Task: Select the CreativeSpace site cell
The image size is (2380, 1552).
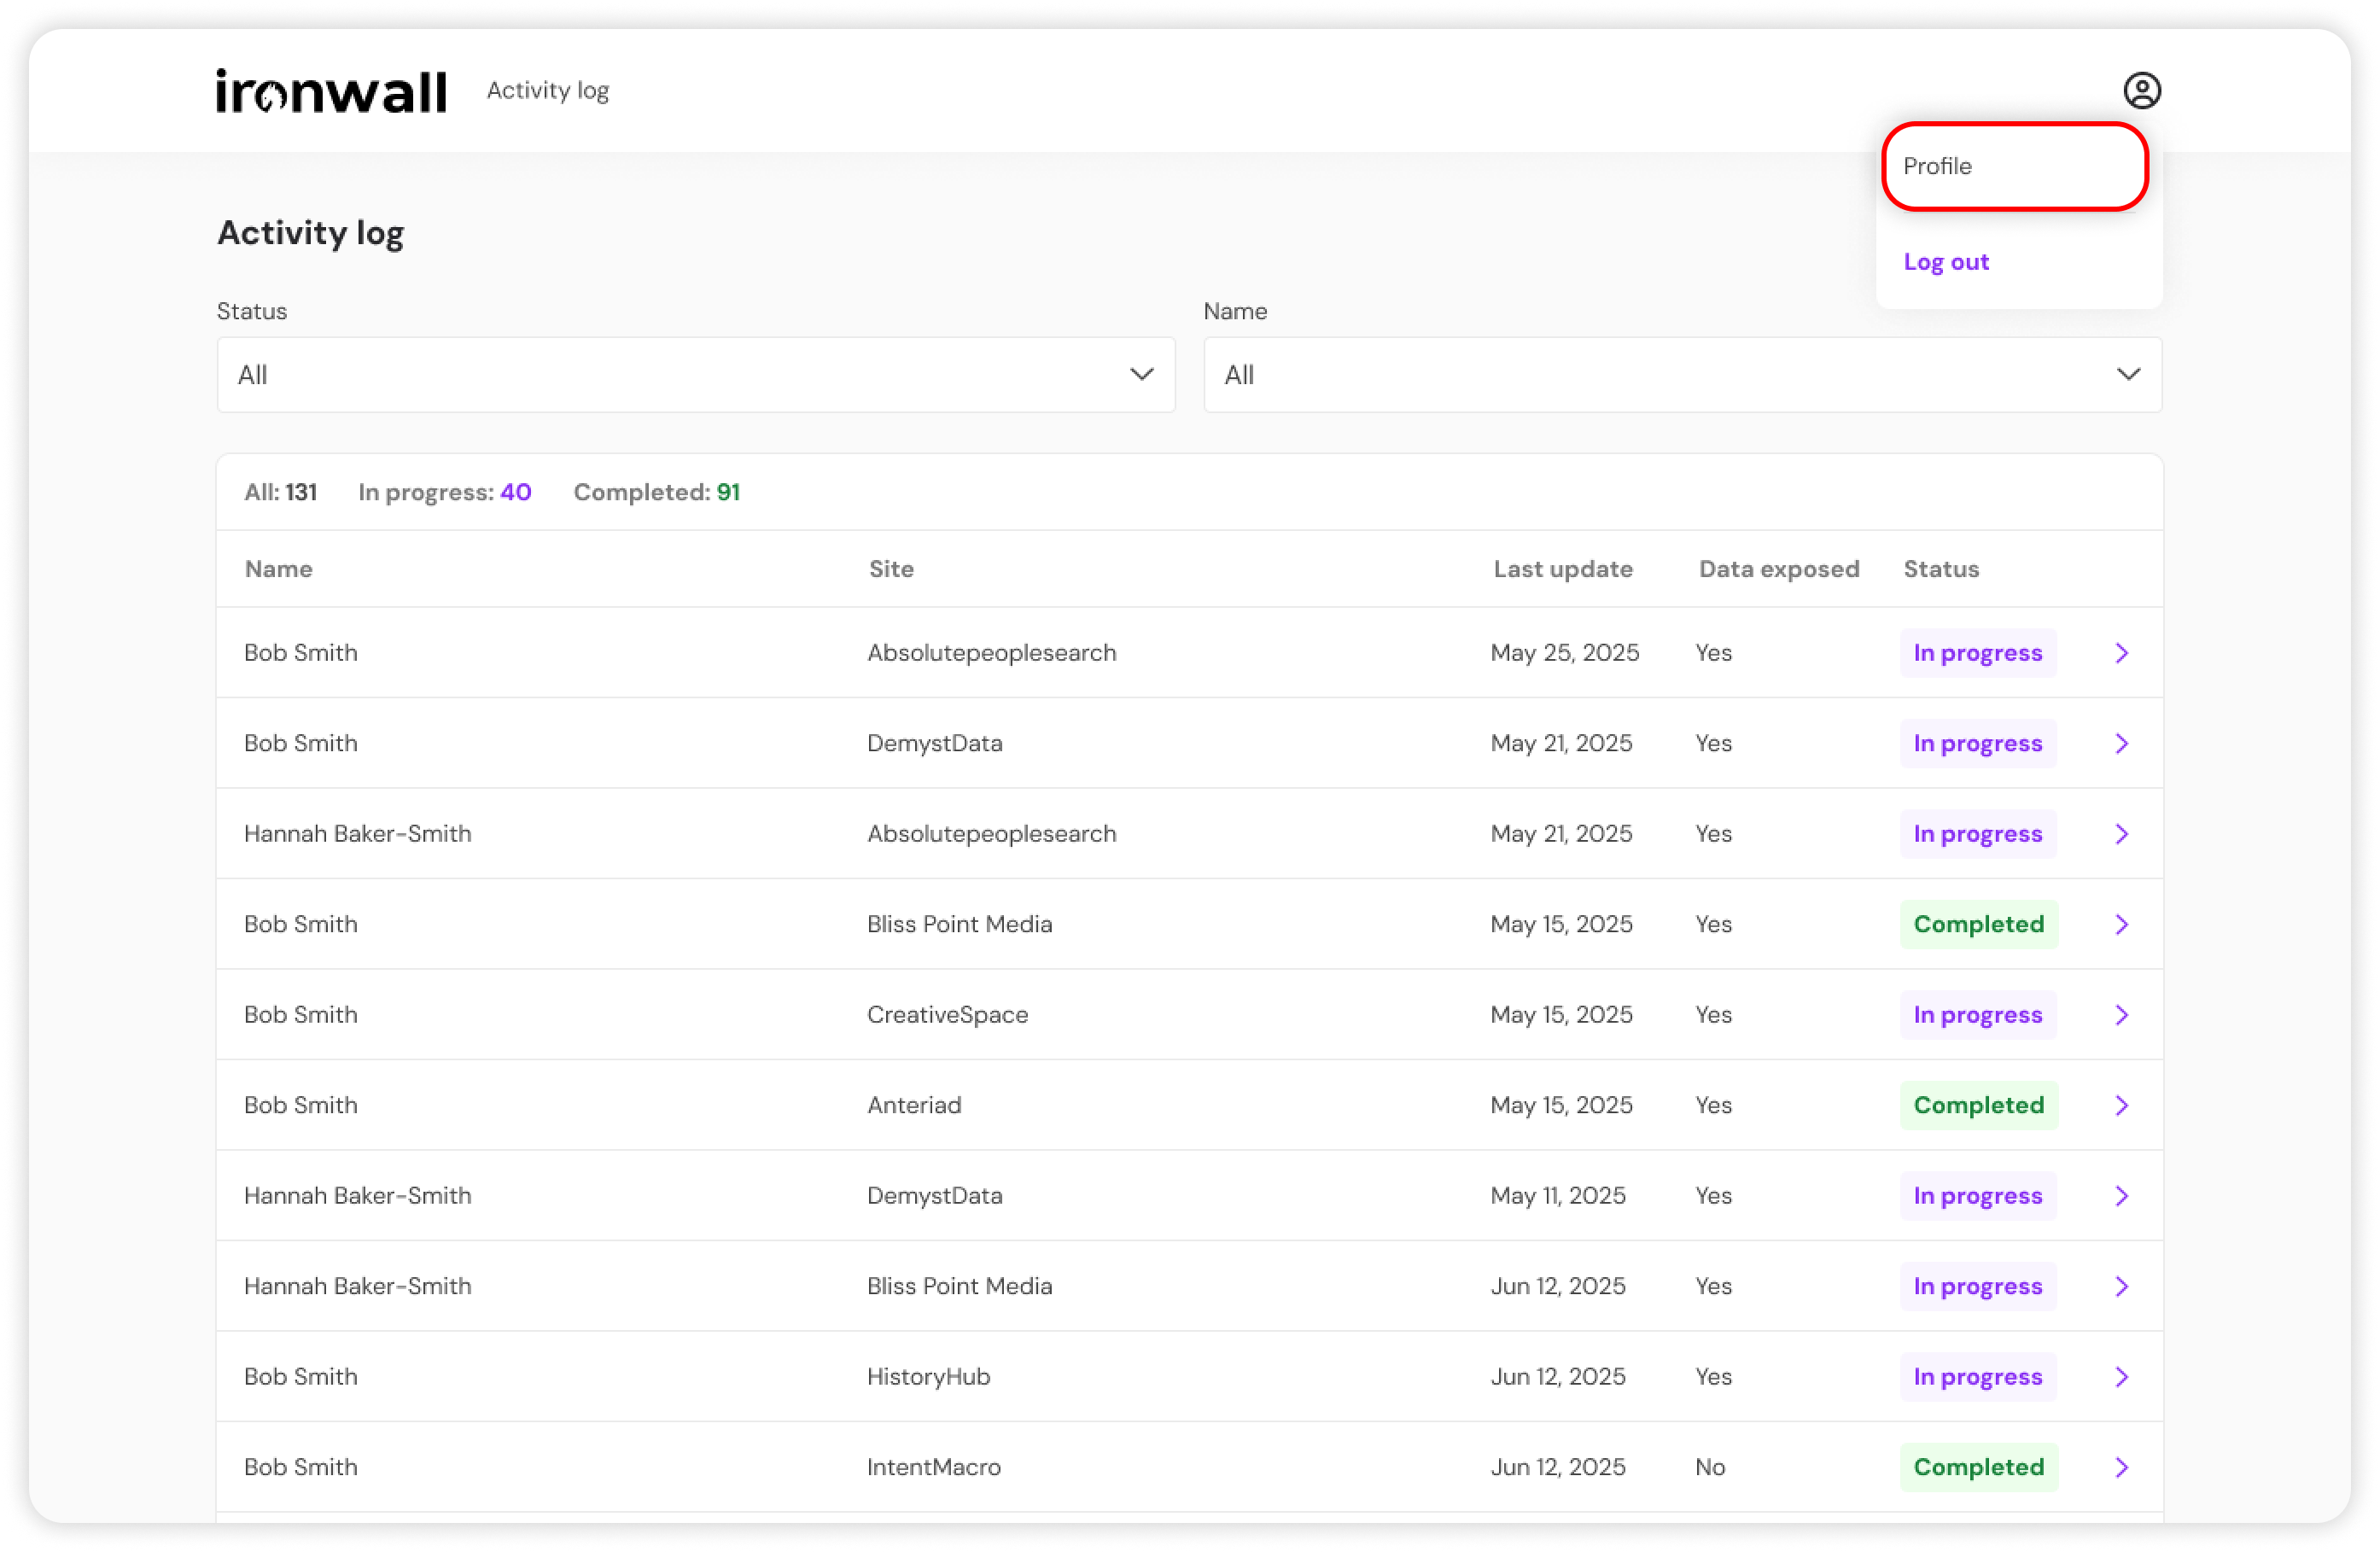Action: point(947,1015)
